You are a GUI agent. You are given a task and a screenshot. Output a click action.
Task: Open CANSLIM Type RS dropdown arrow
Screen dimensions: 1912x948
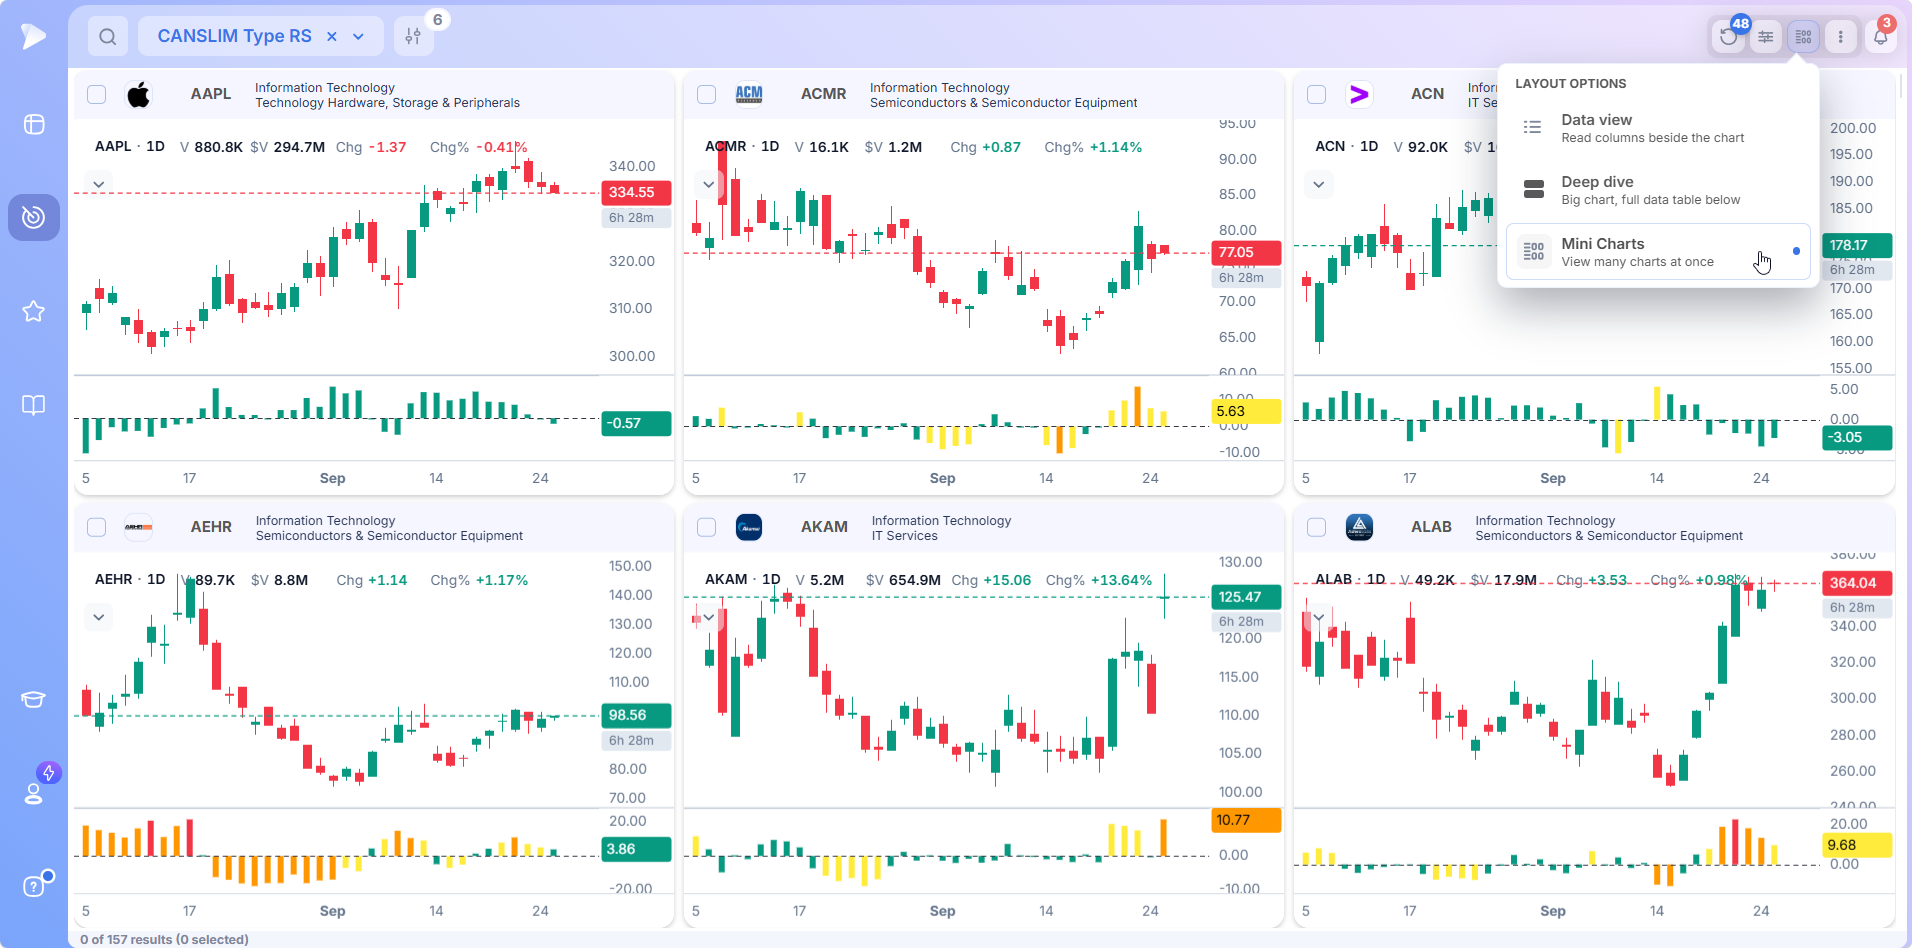(359, 37)
